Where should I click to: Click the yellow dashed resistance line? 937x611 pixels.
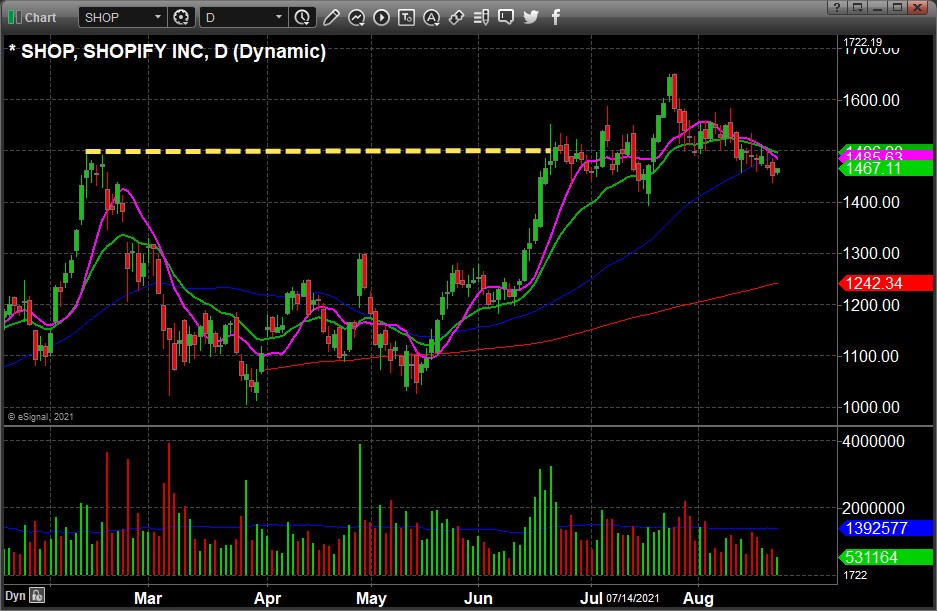[x=318, y=151]
